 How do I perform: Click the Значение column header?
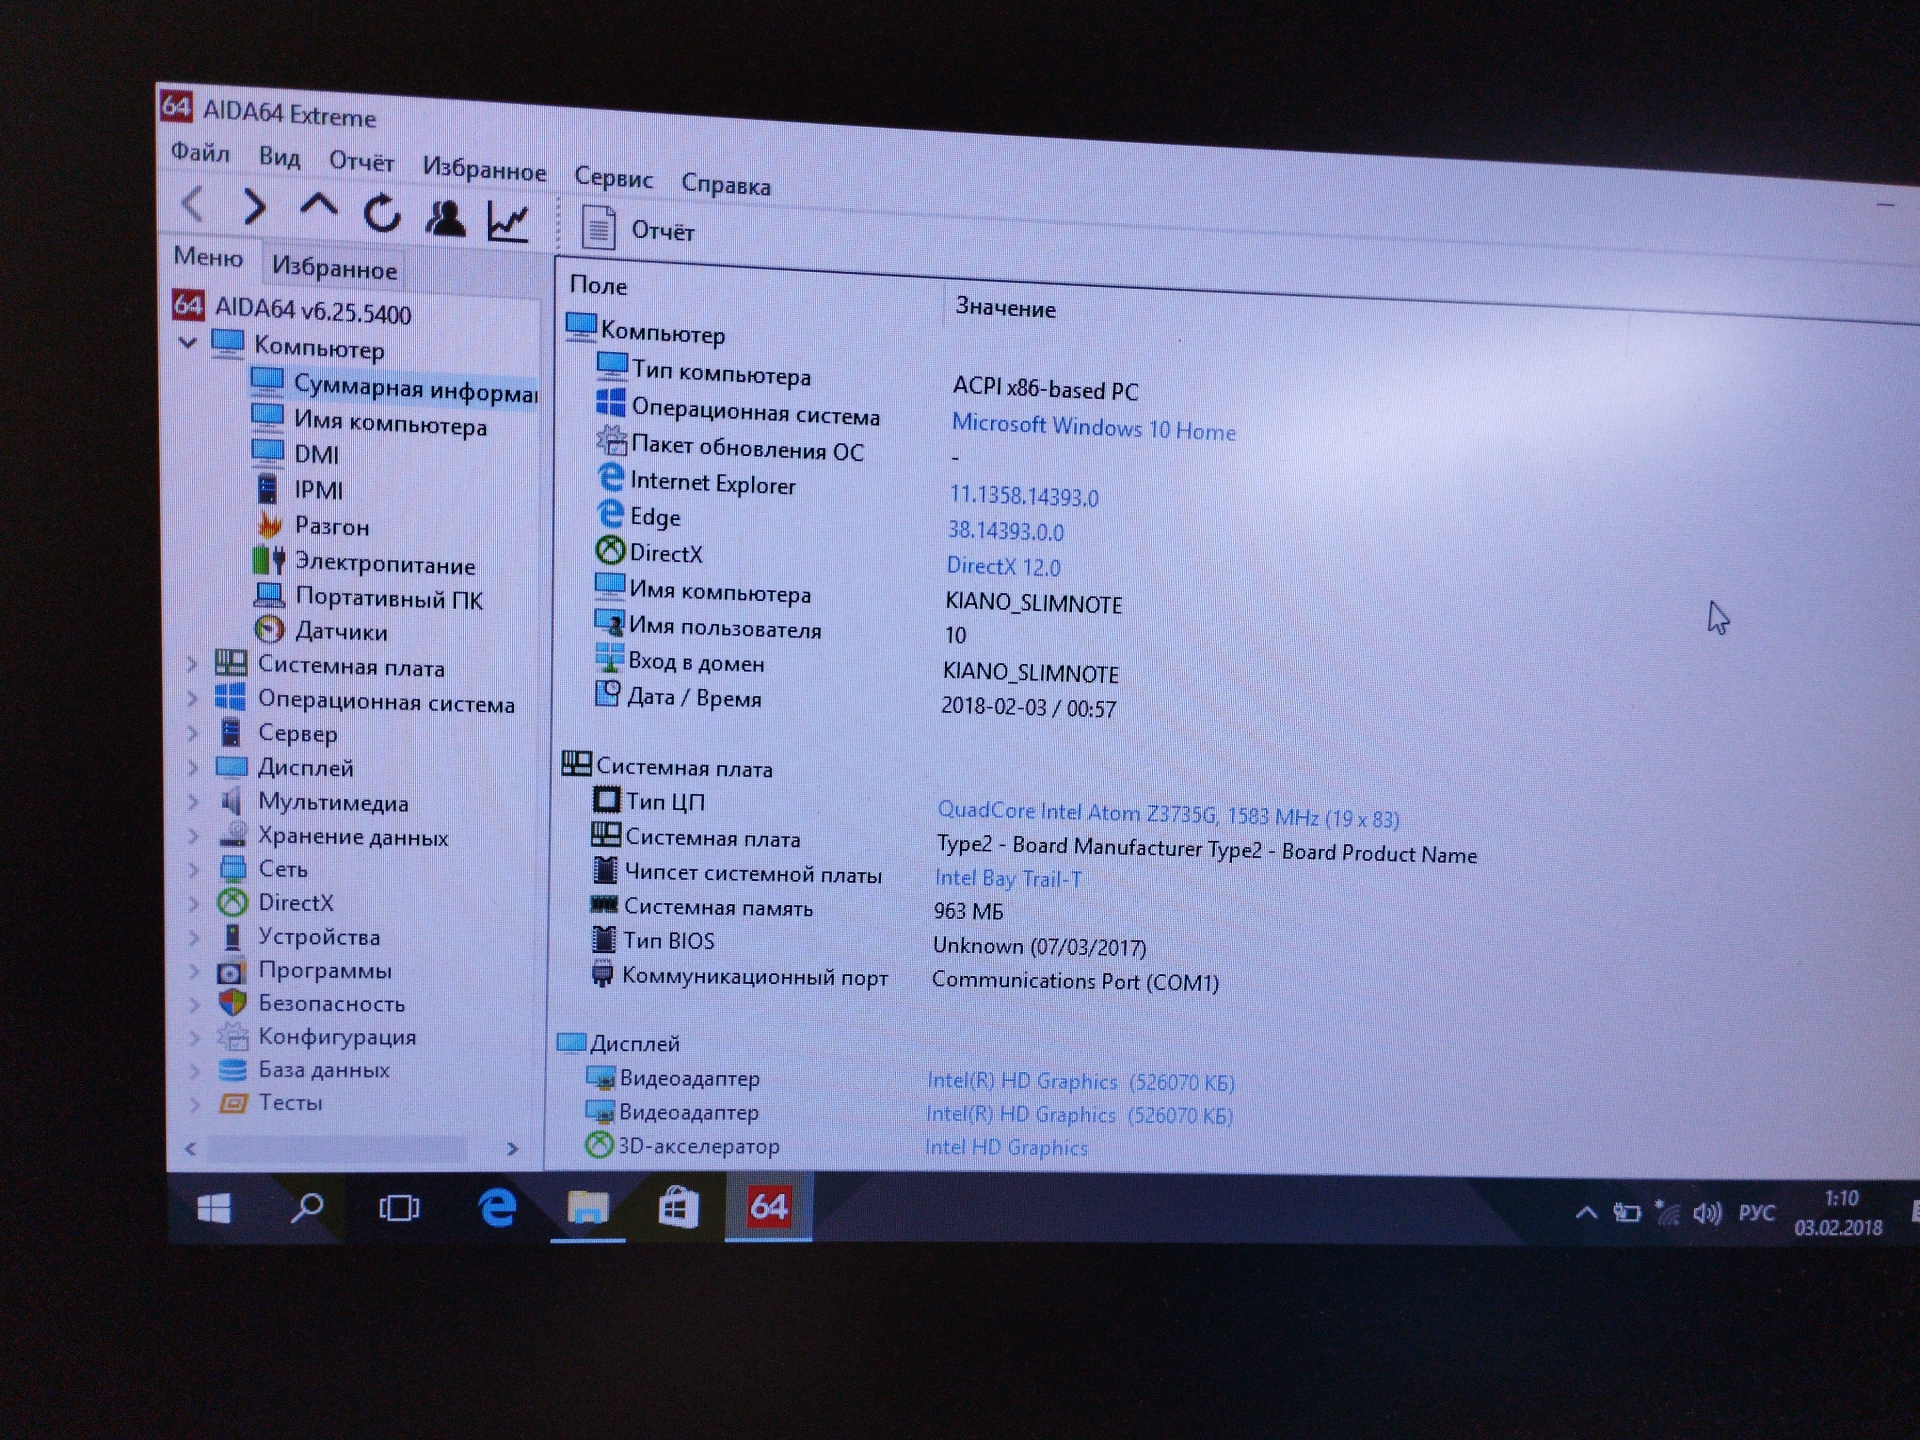click(x=1005, y=308)
